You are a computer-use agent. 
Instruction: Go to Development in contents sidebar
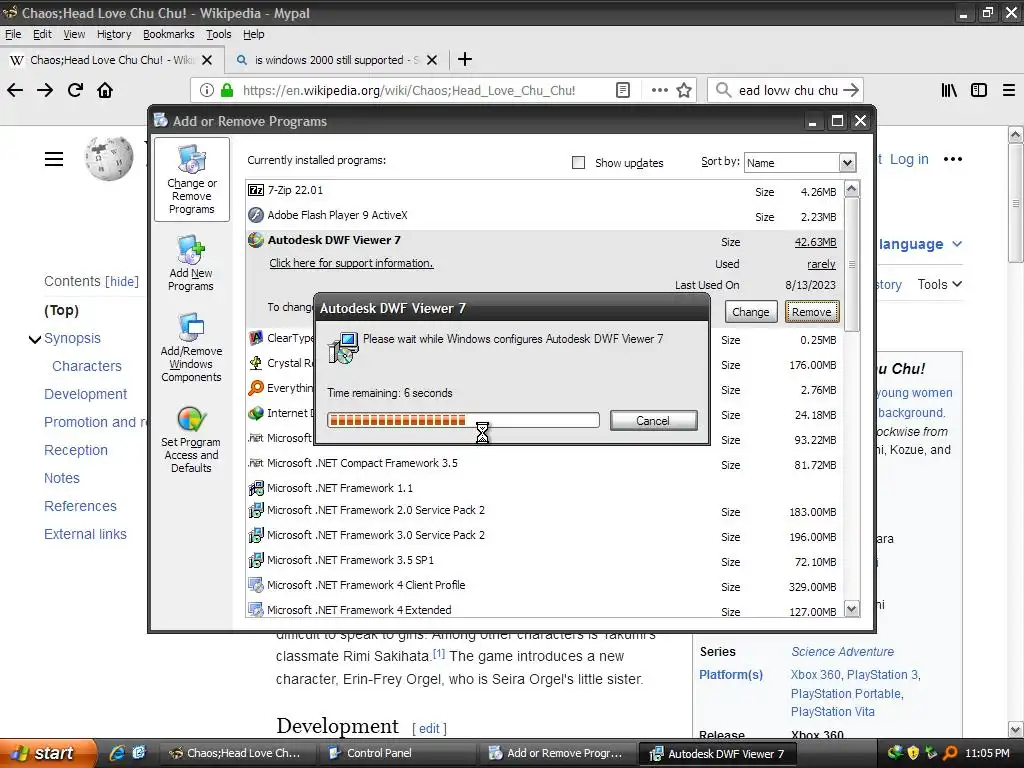pyautogui.click(x=86, y=394)
